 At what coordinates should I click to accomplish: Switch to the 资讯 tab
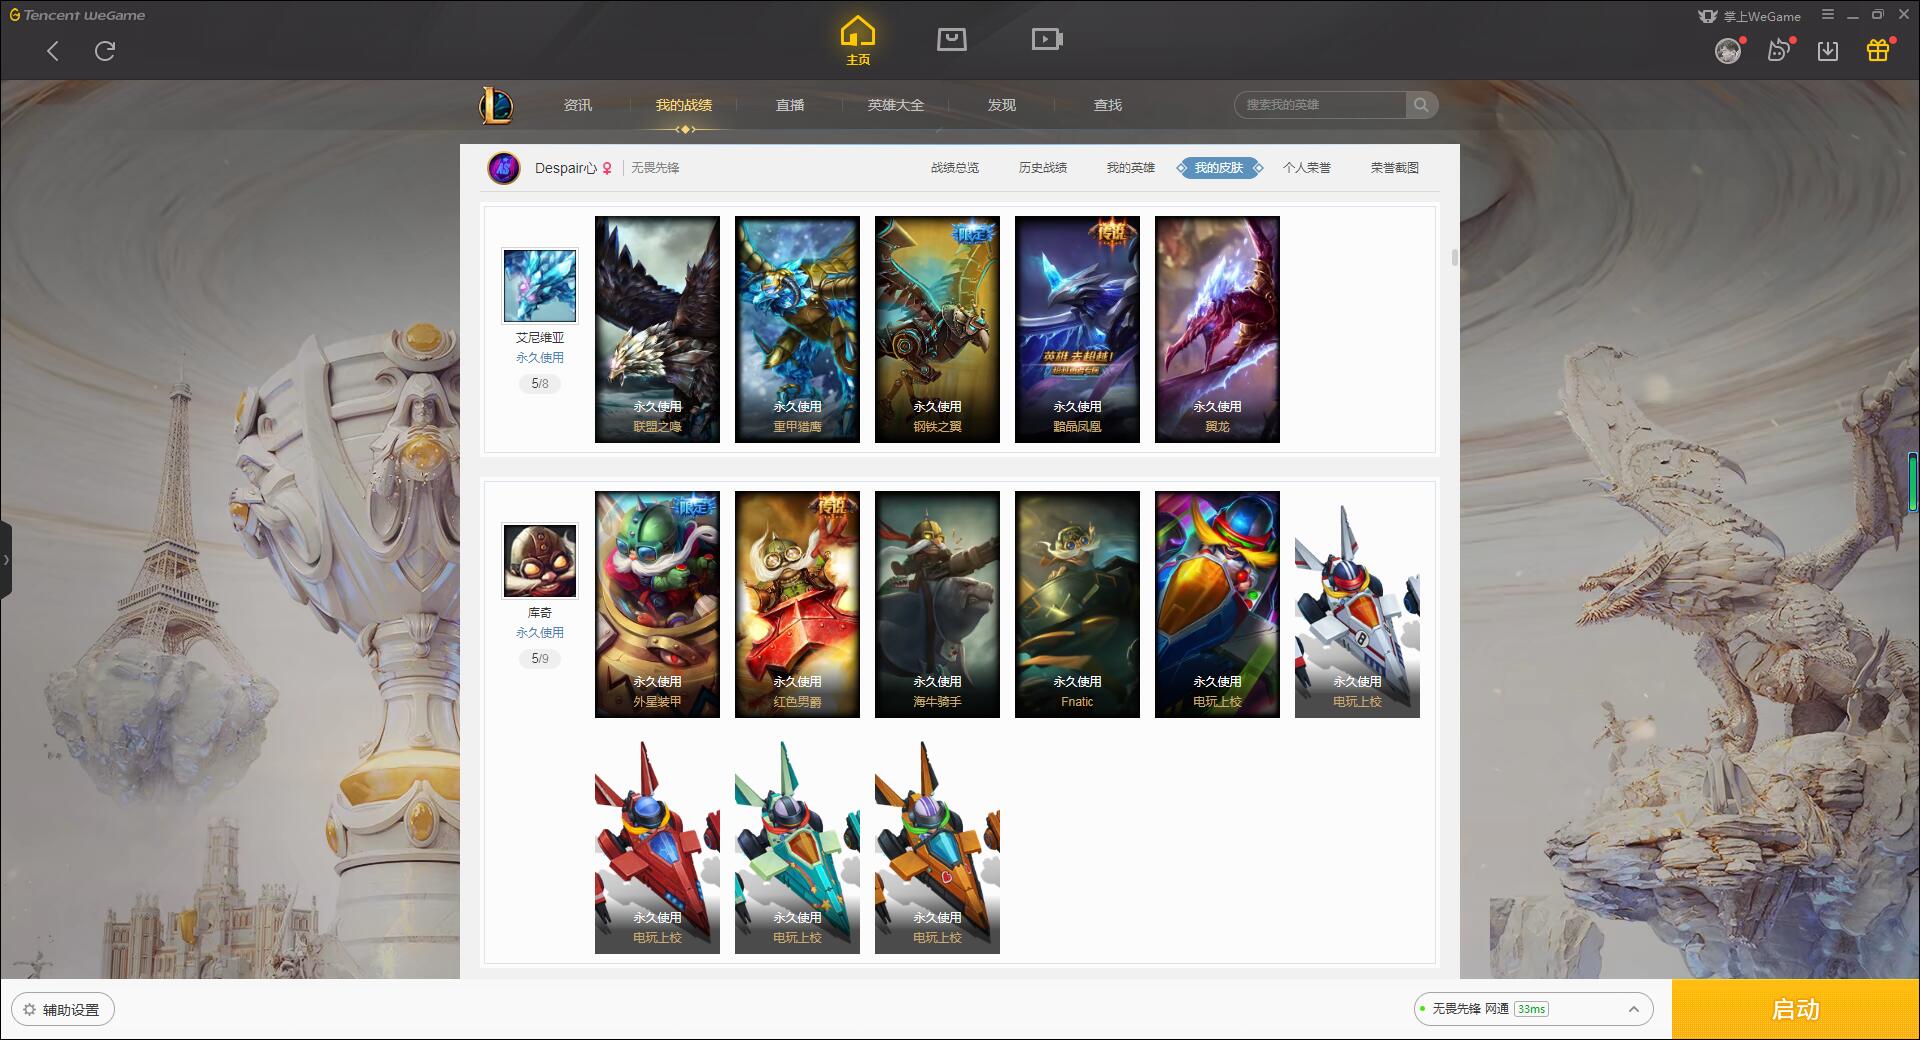578,105
